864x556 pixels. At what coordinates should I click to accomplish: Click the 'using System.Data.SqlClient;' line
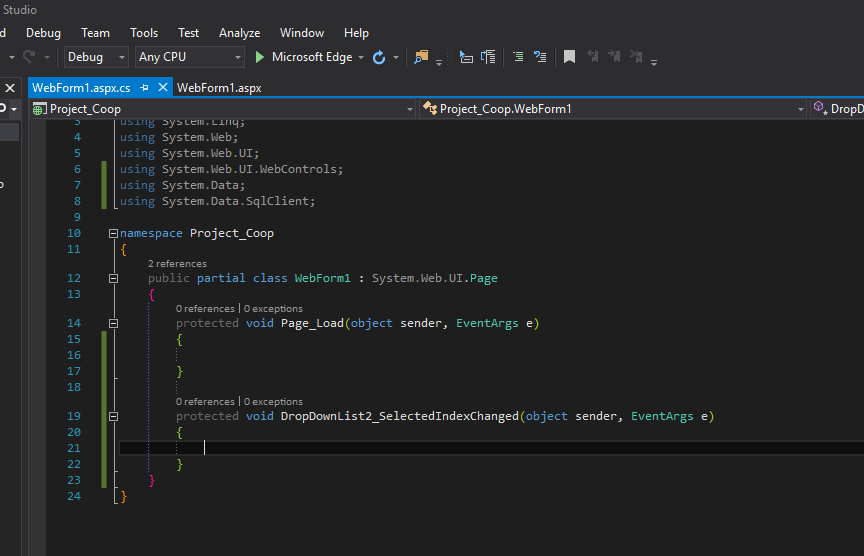pyautogui.click(x=218, y=201)
